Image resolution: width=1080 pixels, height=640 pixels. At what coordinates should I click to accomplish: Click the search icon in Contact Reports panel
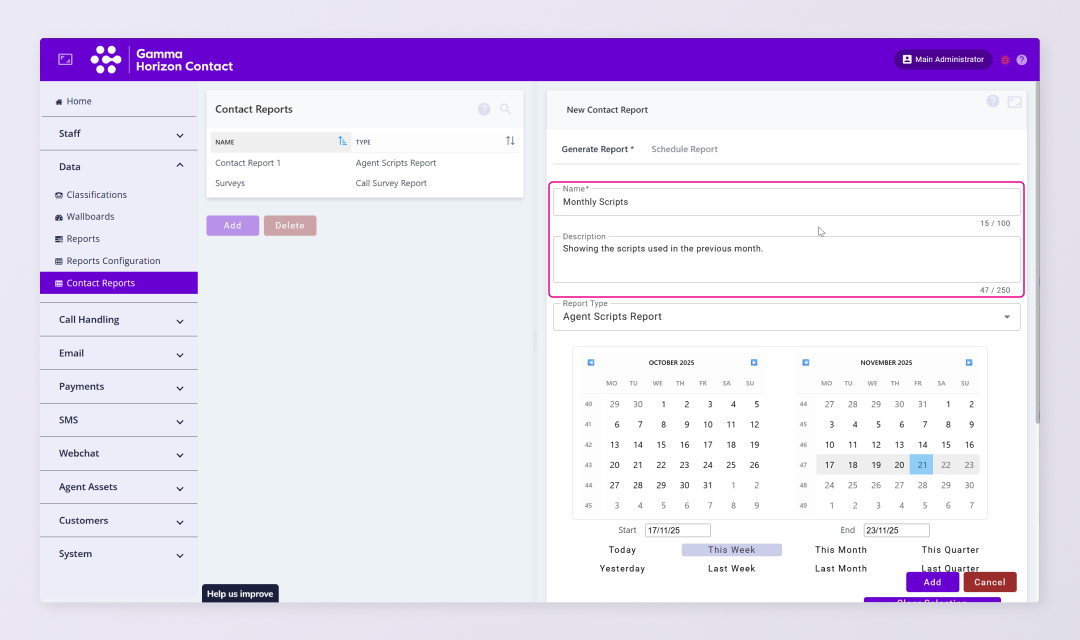coord(505,109)
